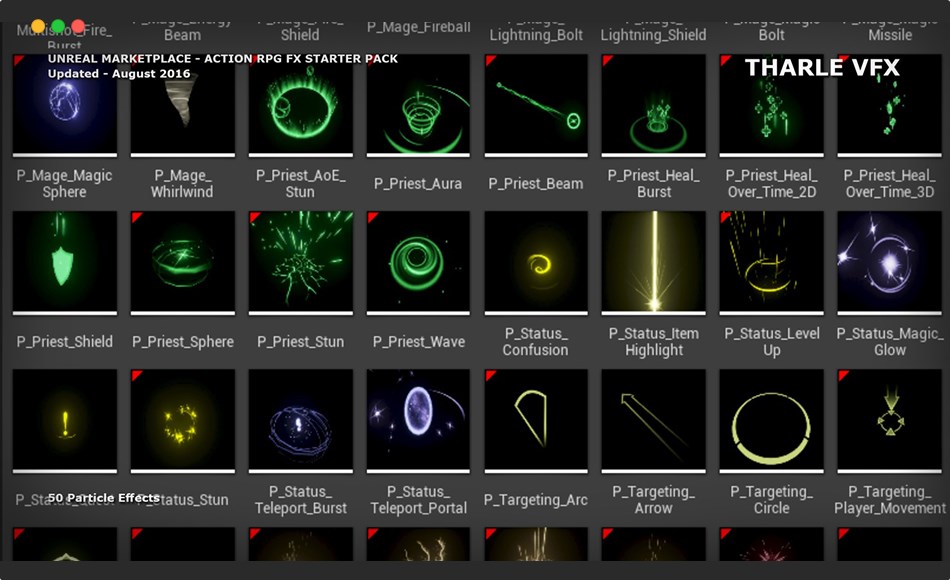Open the P_Targeting_Player_Movement thumbnail

(x=890, y=420)
